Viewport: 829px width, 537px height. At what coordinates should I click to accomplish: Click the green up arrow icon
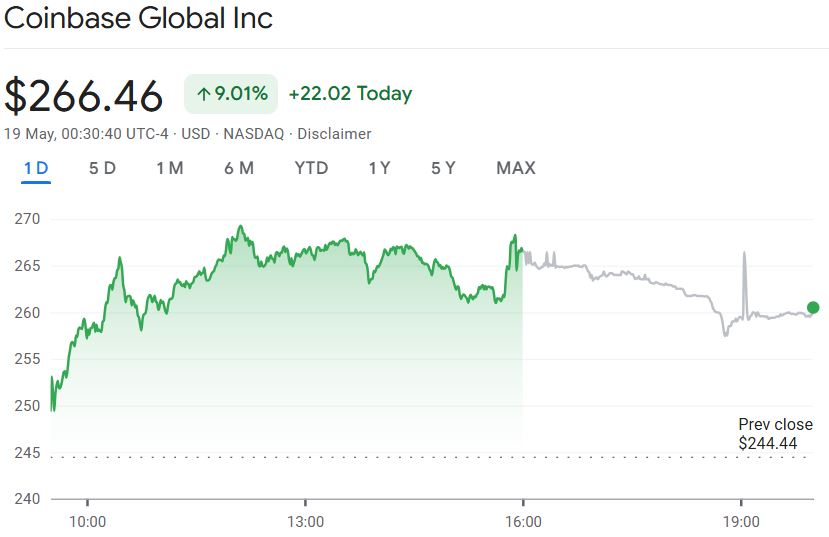(203, 94)
